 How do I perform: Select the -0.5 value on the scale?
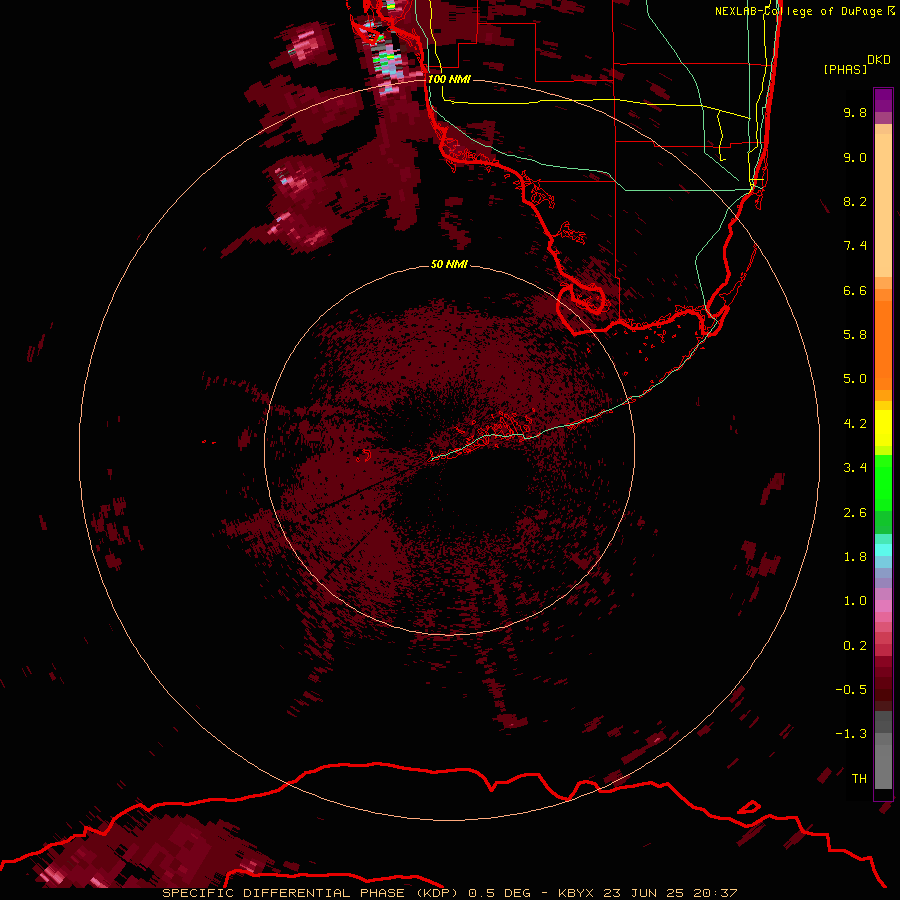point(851,690)
